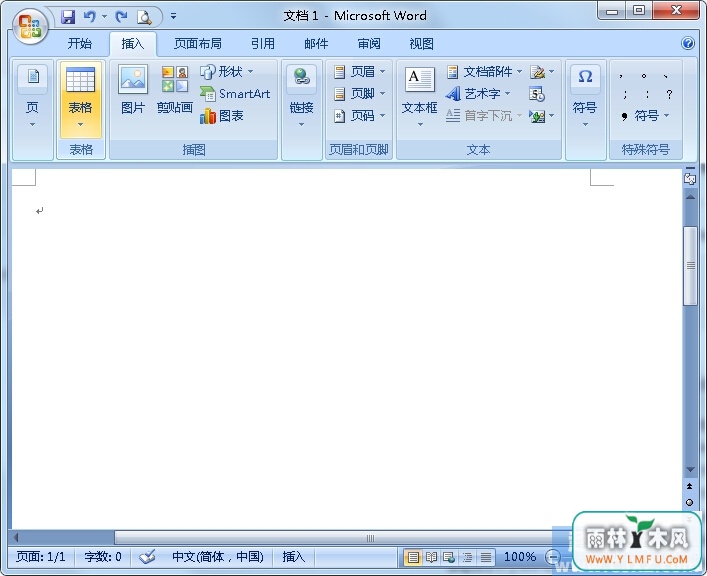Screen dimensions: 707x576
Task: Open the 链接 links menu
Action: pos(302,97)
